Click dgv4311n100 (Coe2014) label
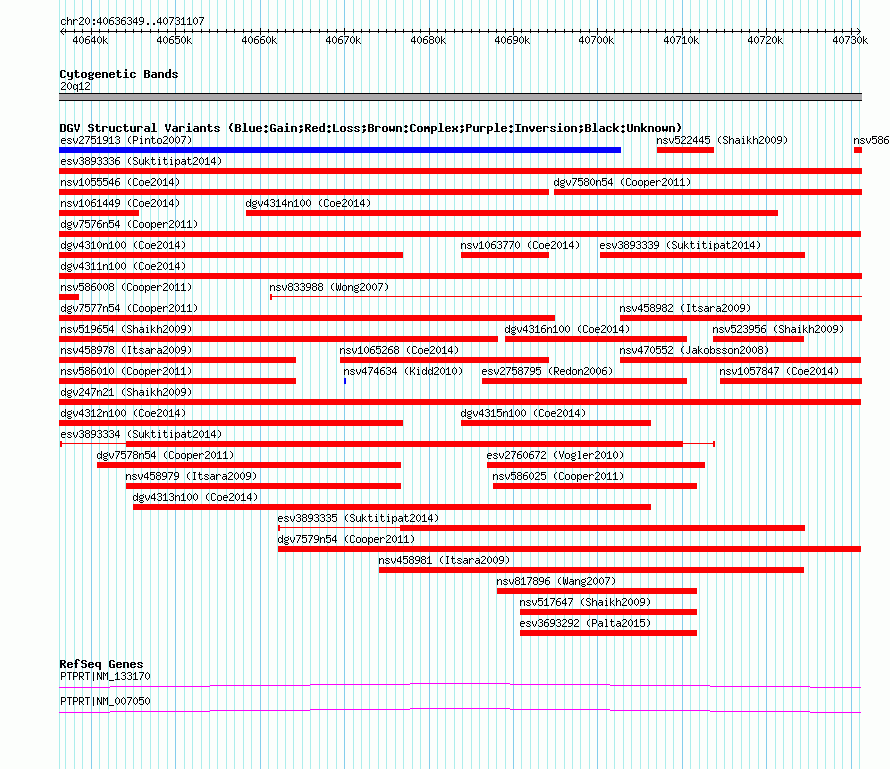Viewport: 890px width, 769px height. (123, 266)
